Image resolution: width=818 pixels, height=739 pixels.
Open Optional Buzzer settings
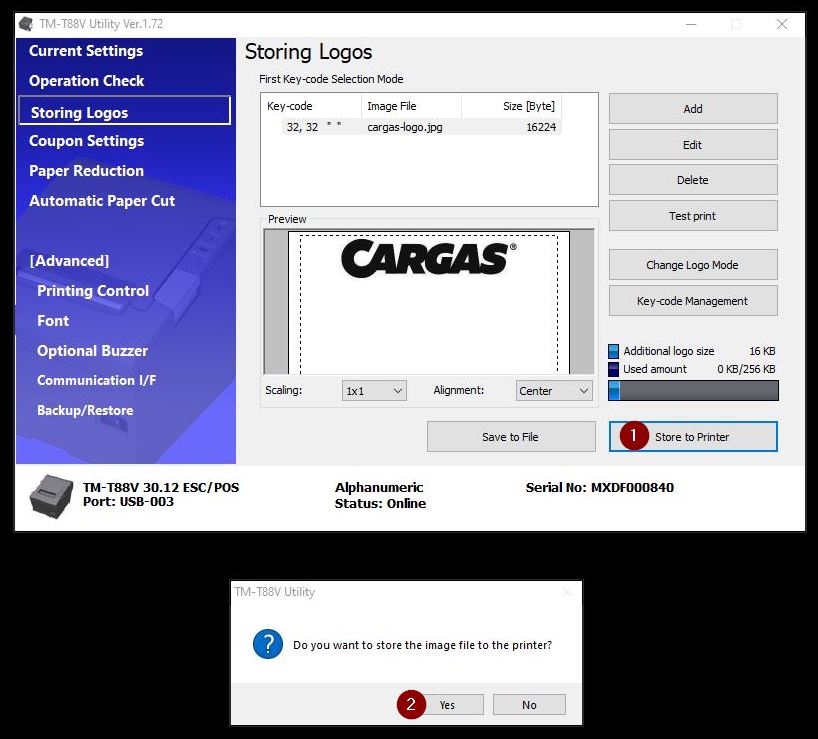[92, 350]
